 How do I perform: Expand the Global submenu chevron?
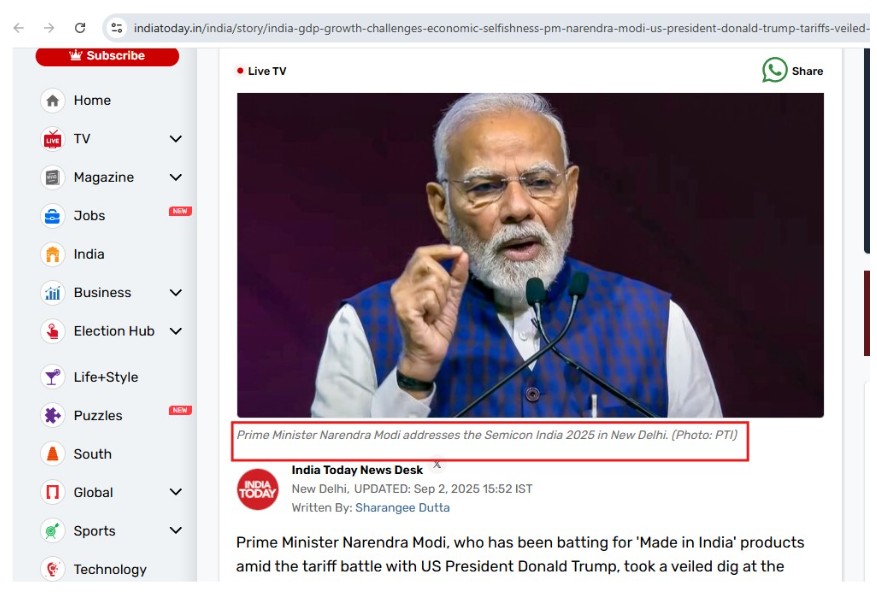176,492
